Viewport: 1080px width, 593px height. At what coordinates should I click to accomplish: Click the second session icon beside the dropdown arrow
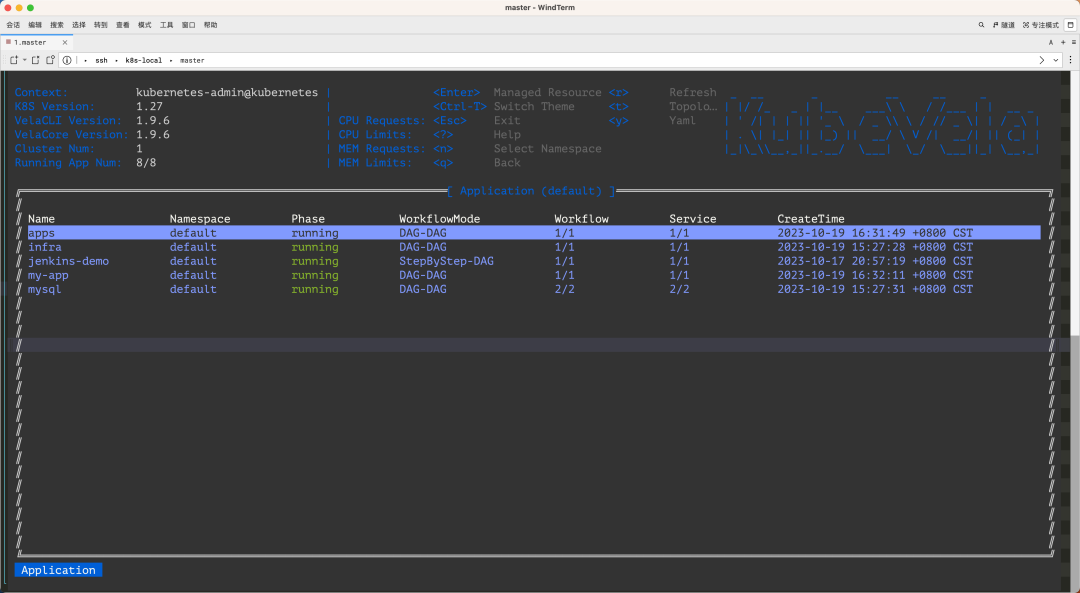tap(37, 60)
